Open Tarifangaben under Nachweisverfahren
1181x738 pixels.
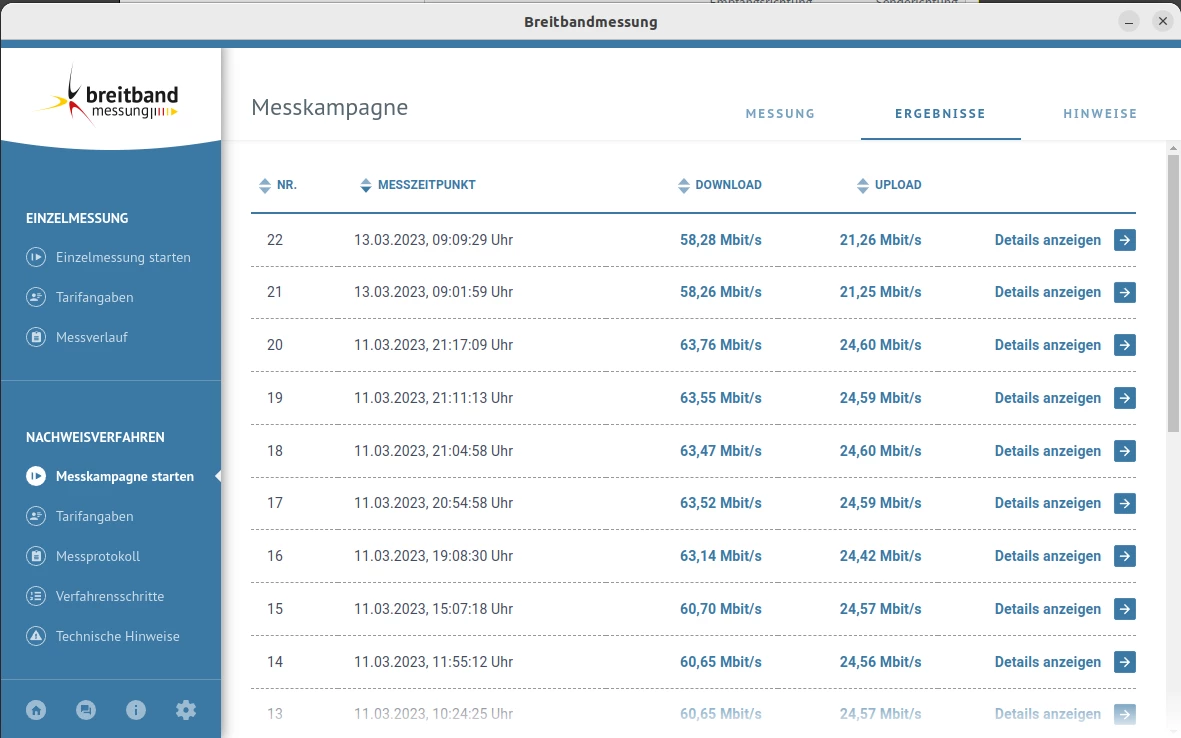tap(94, 516)
